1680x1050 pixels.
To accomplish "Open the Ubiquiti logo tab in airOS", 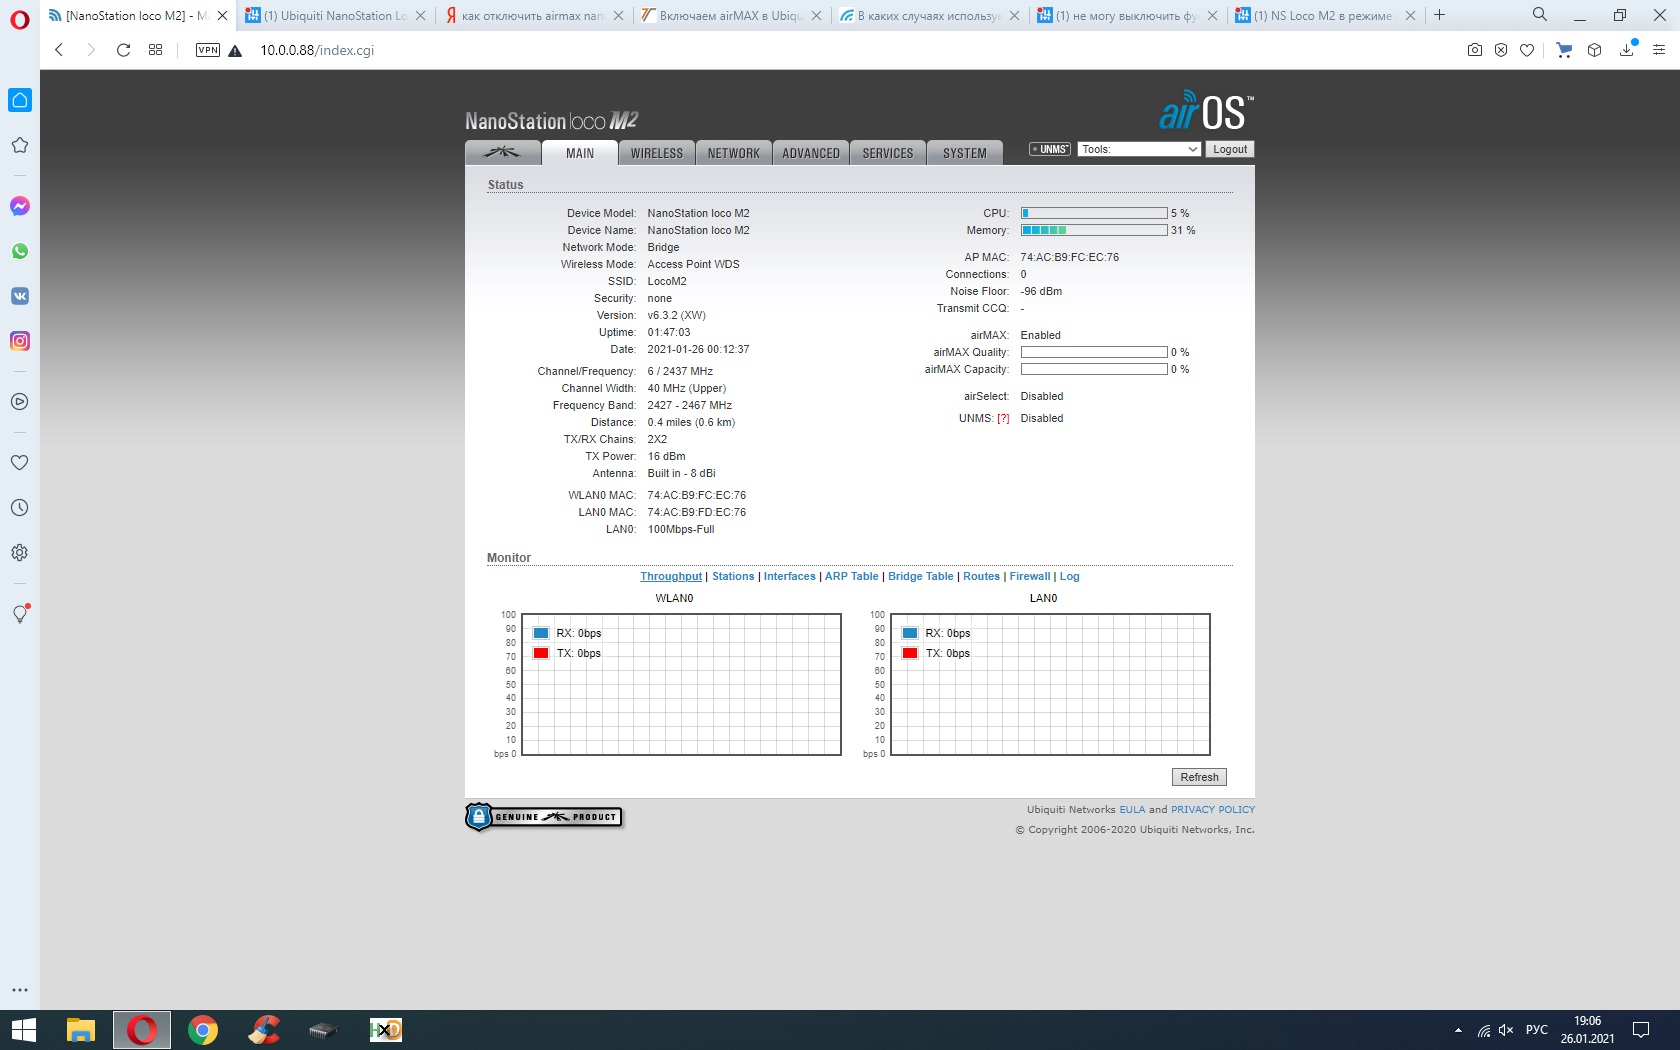I will (503, 153).
